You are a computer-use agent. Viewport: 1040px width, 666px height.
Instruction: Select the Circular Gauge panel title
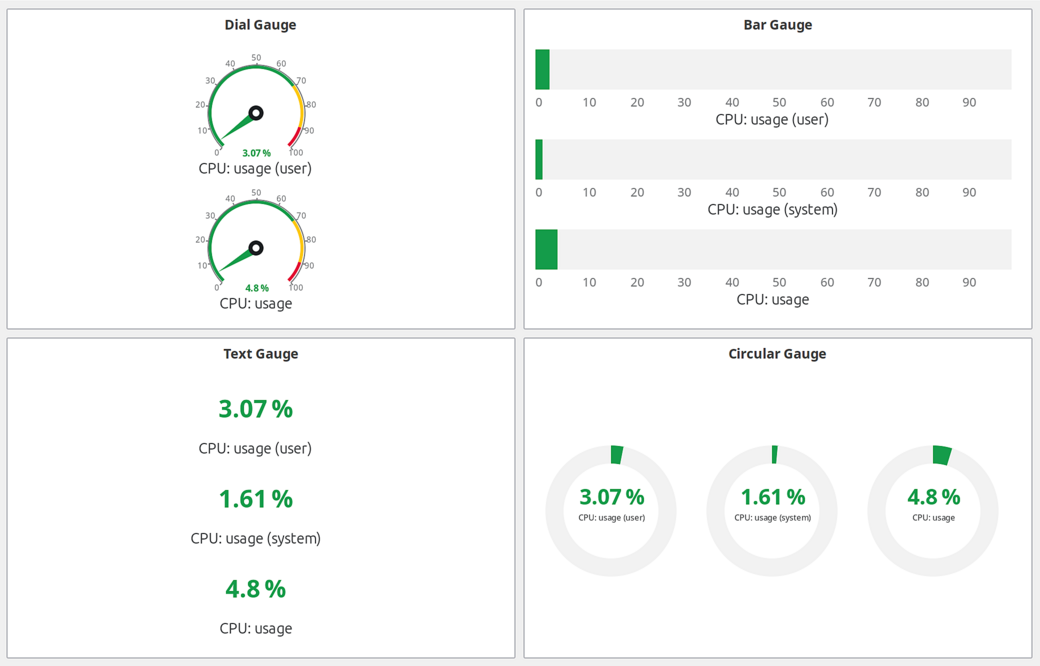click(777, 353)
